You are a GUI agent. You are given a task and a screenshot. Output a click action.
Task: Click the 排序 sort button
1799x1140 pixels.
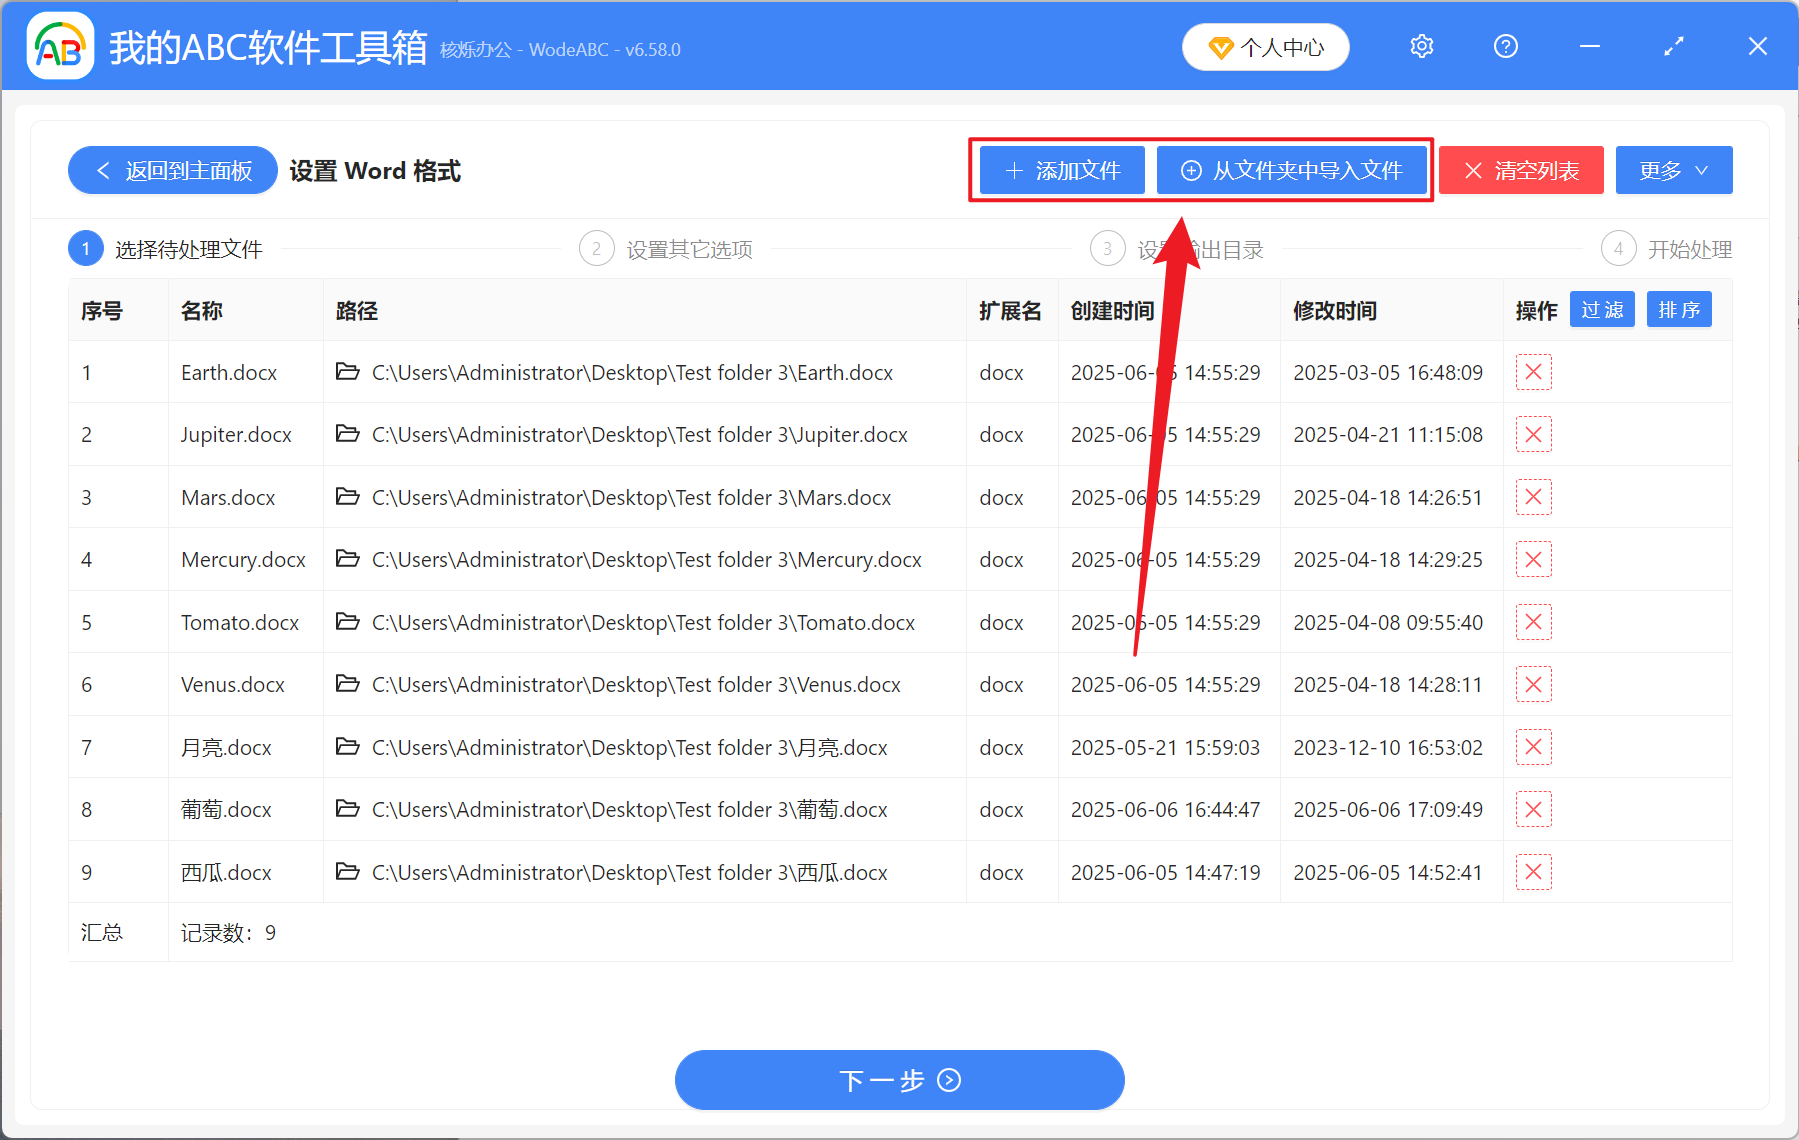tap(1679, 310)
